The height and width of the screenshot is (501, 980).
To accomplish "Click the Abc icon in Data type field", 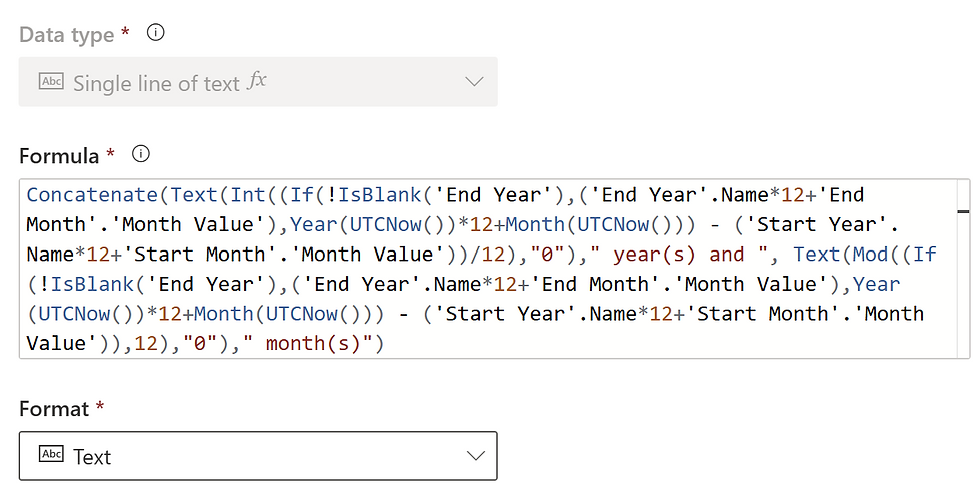I will (51, 82).
